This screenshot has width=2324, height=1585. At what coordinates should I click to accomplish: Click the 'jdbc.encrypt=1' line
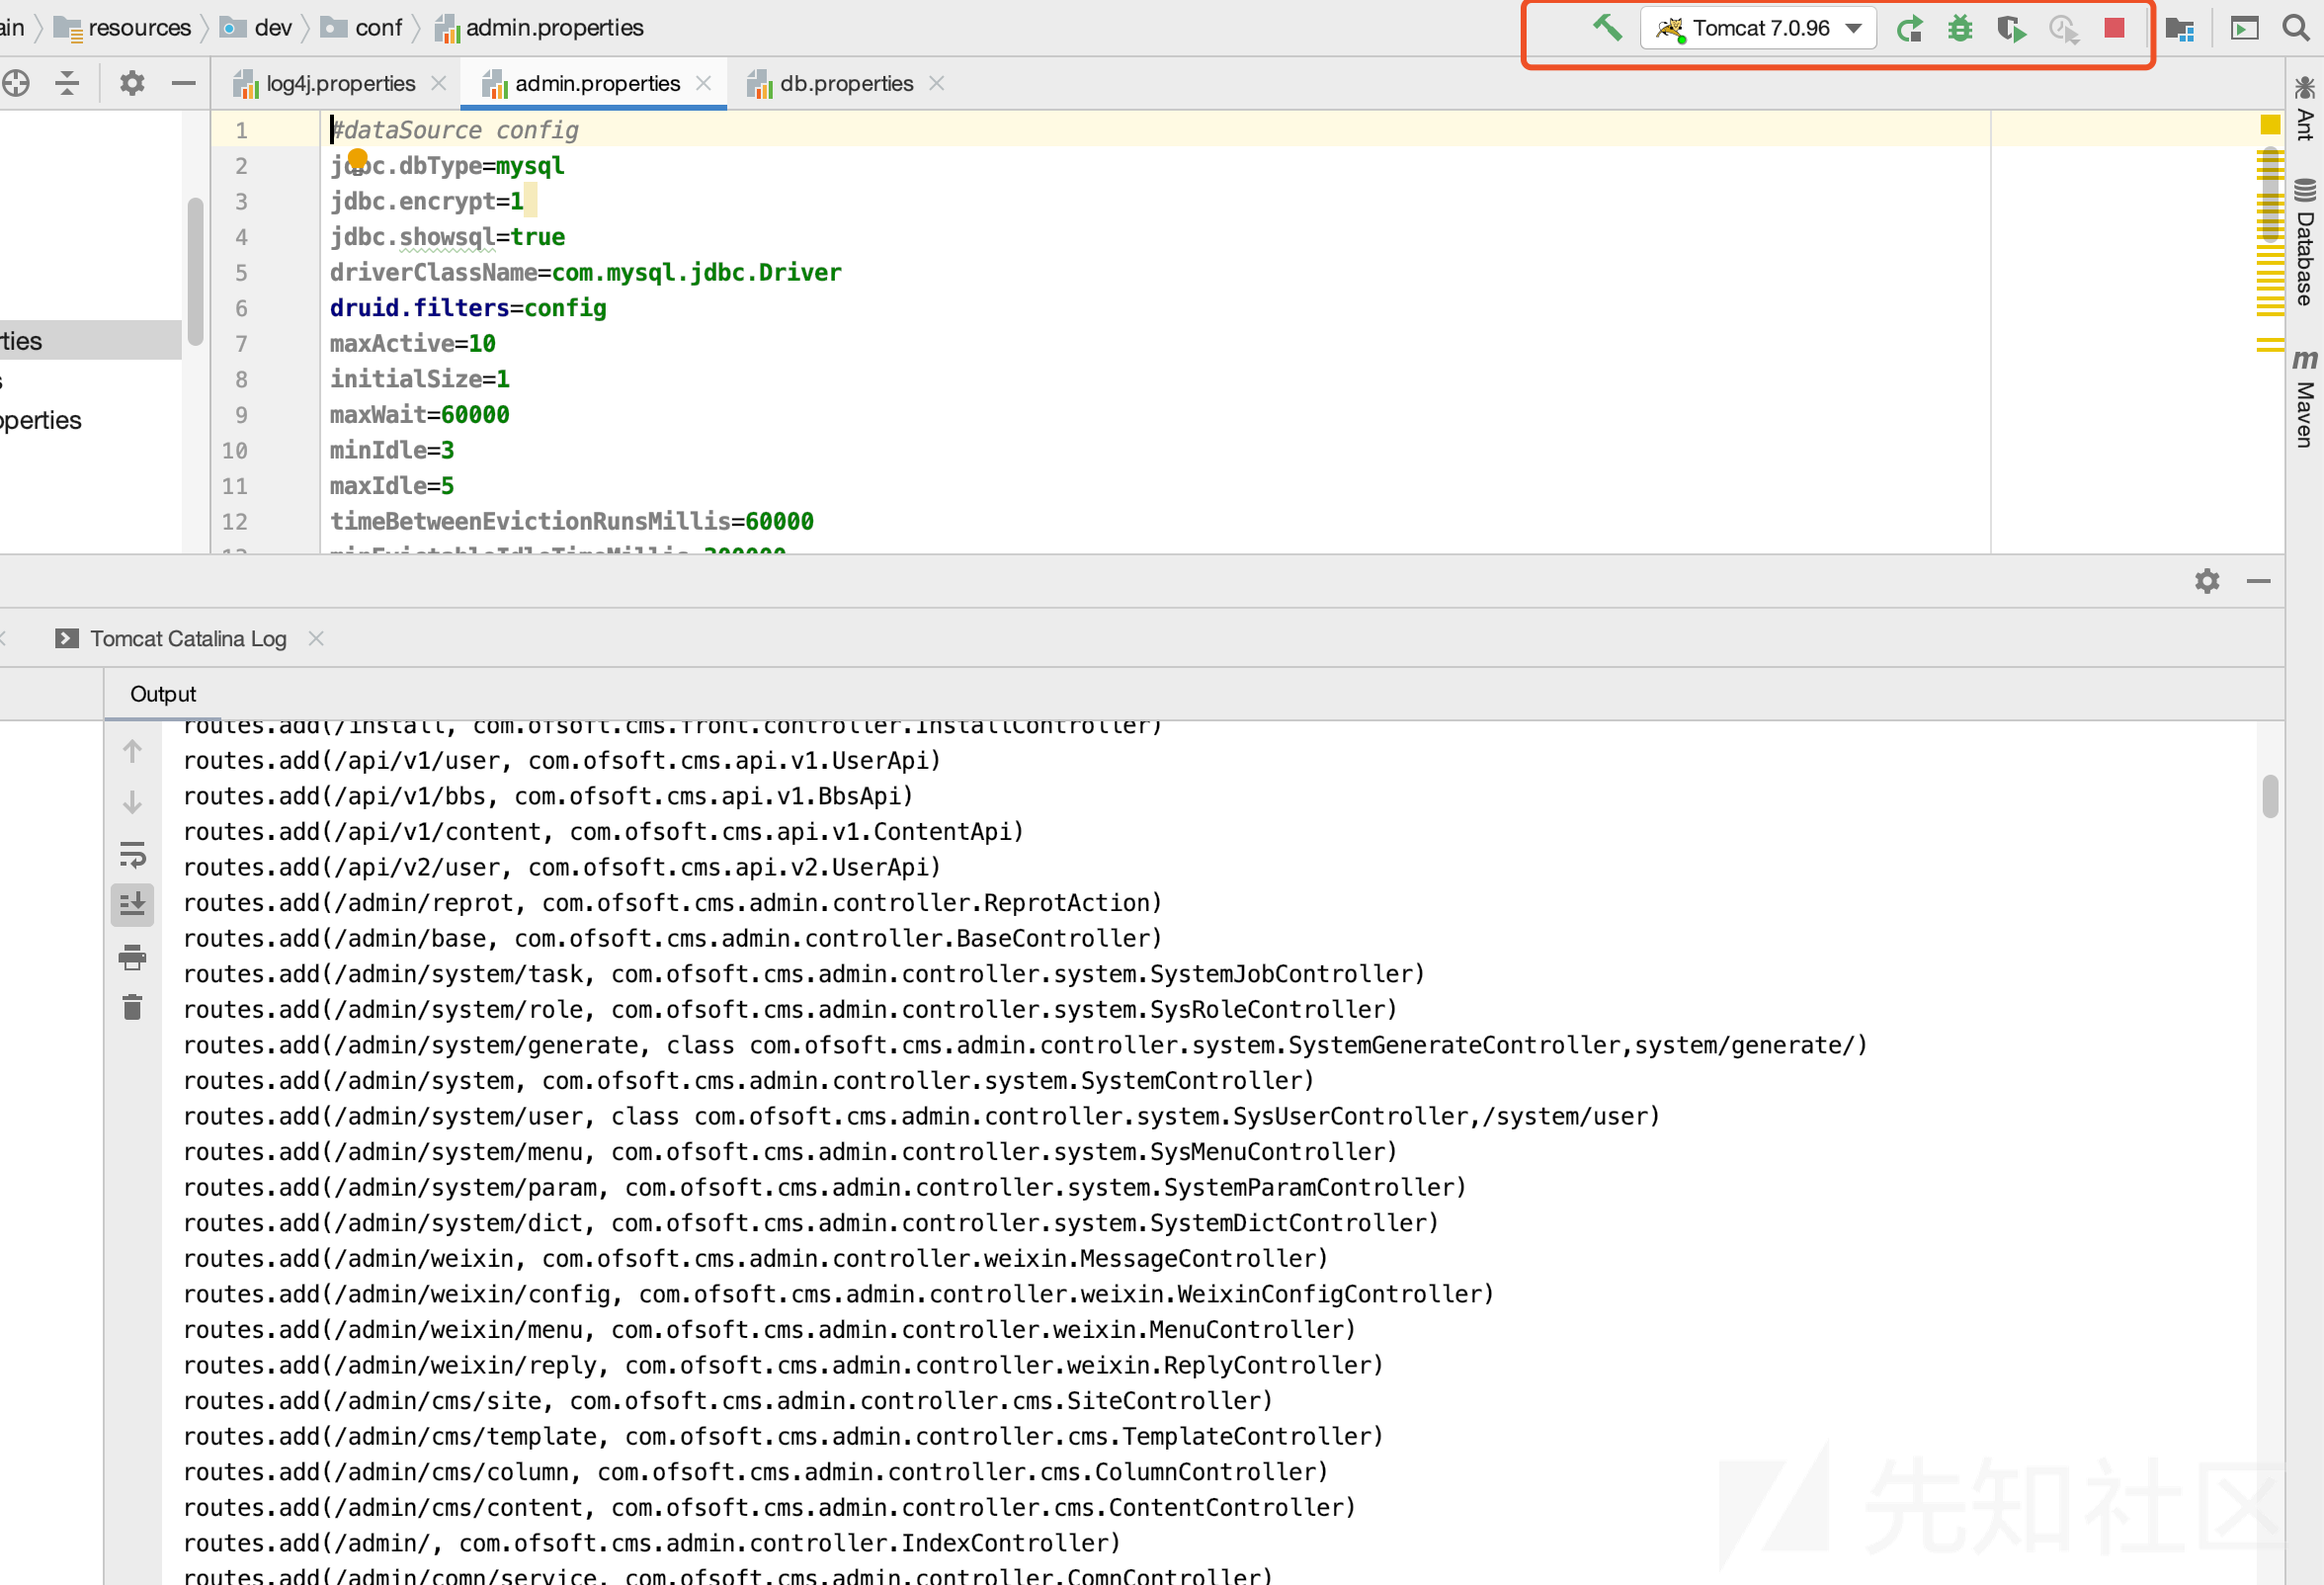(x=427, y=202)
